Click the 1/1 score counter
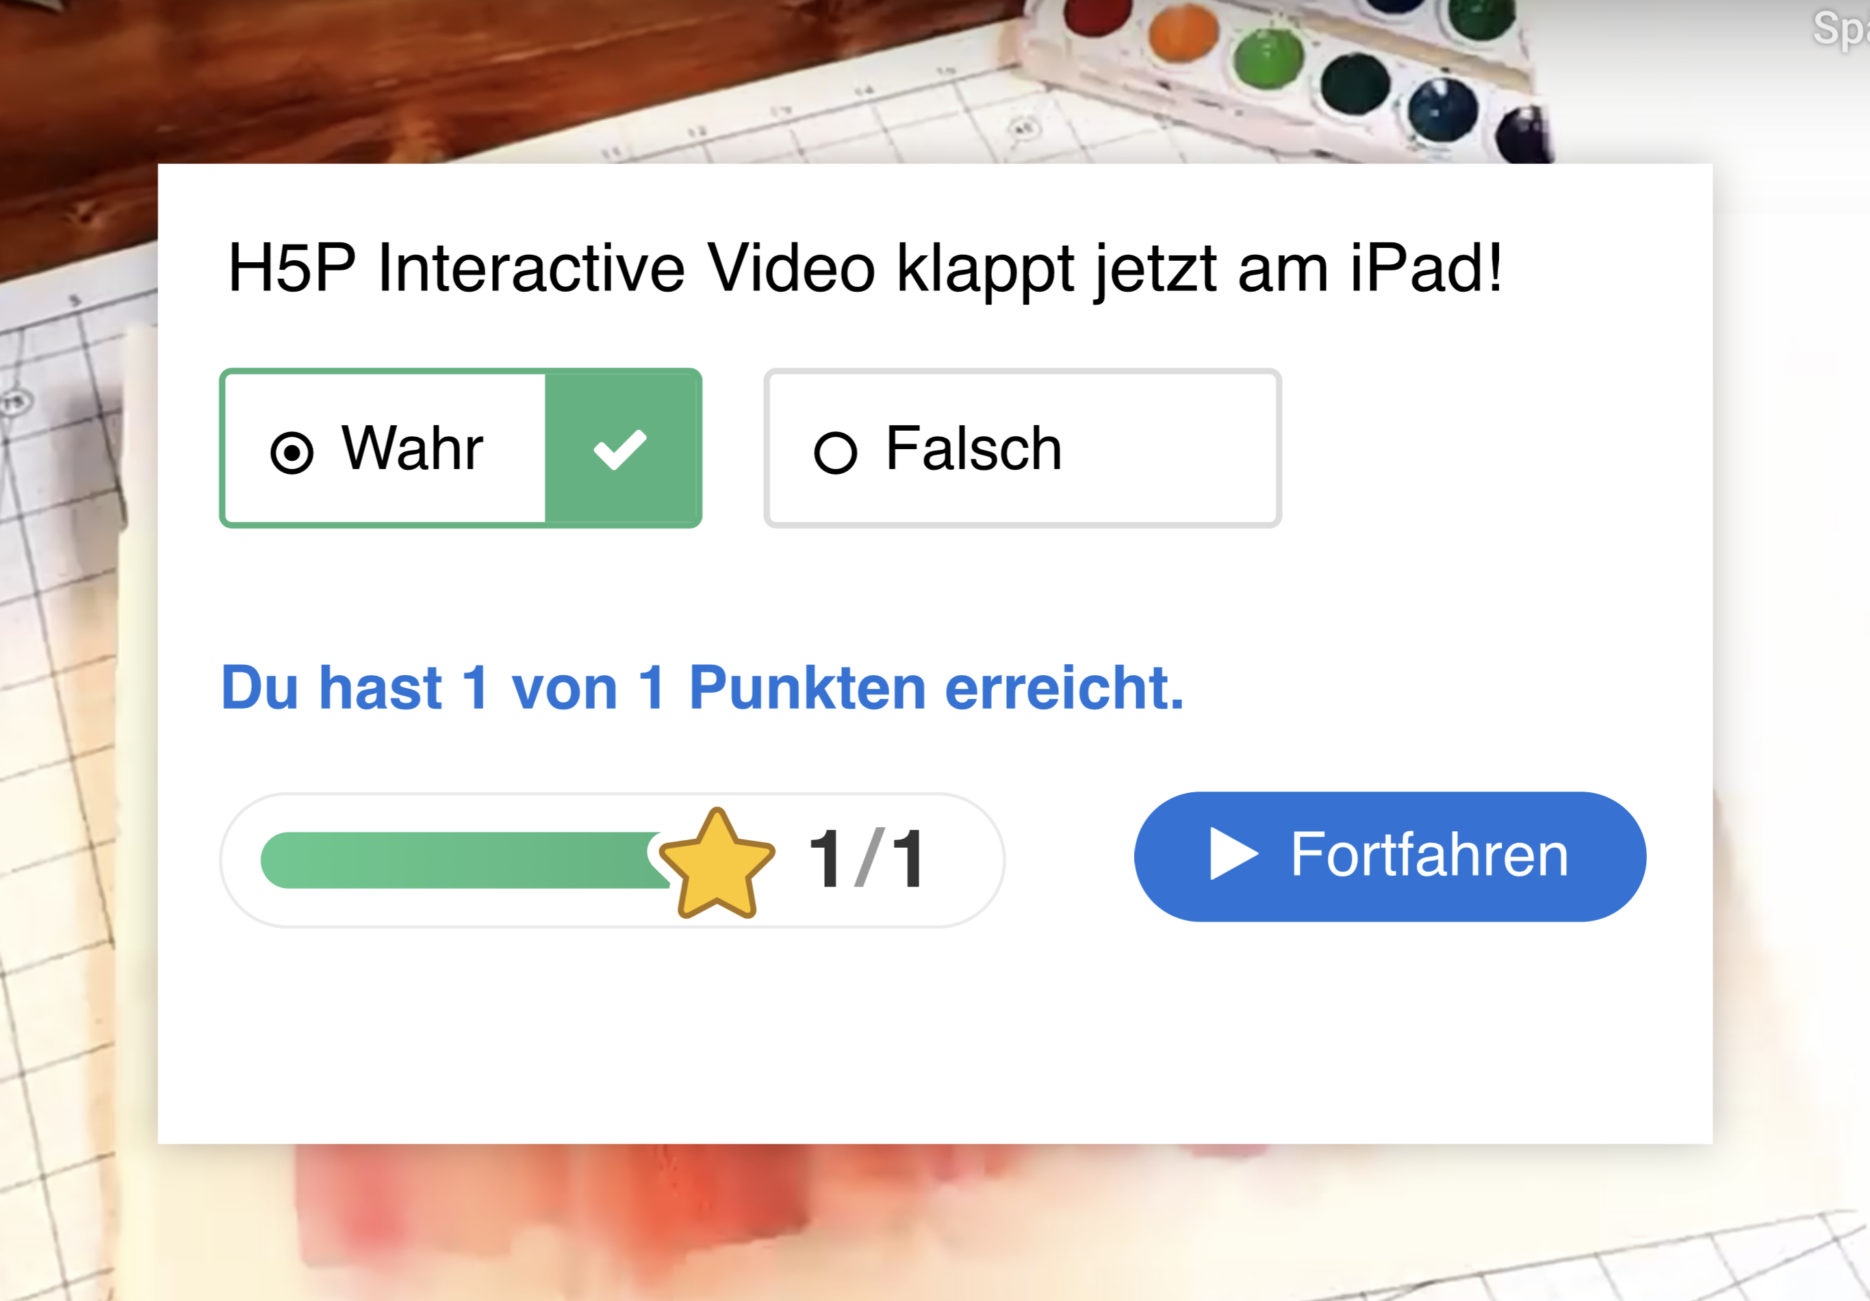 [x=866, y=858]
